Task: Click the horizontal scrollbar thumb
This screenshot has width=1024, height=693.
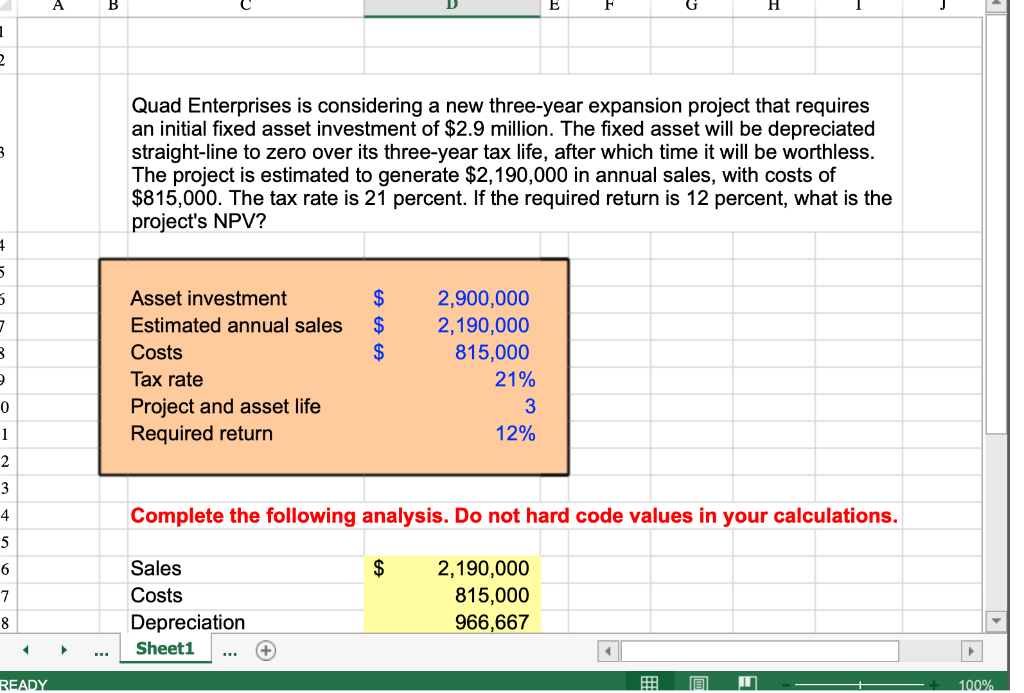Action: (x=760, y=651)
